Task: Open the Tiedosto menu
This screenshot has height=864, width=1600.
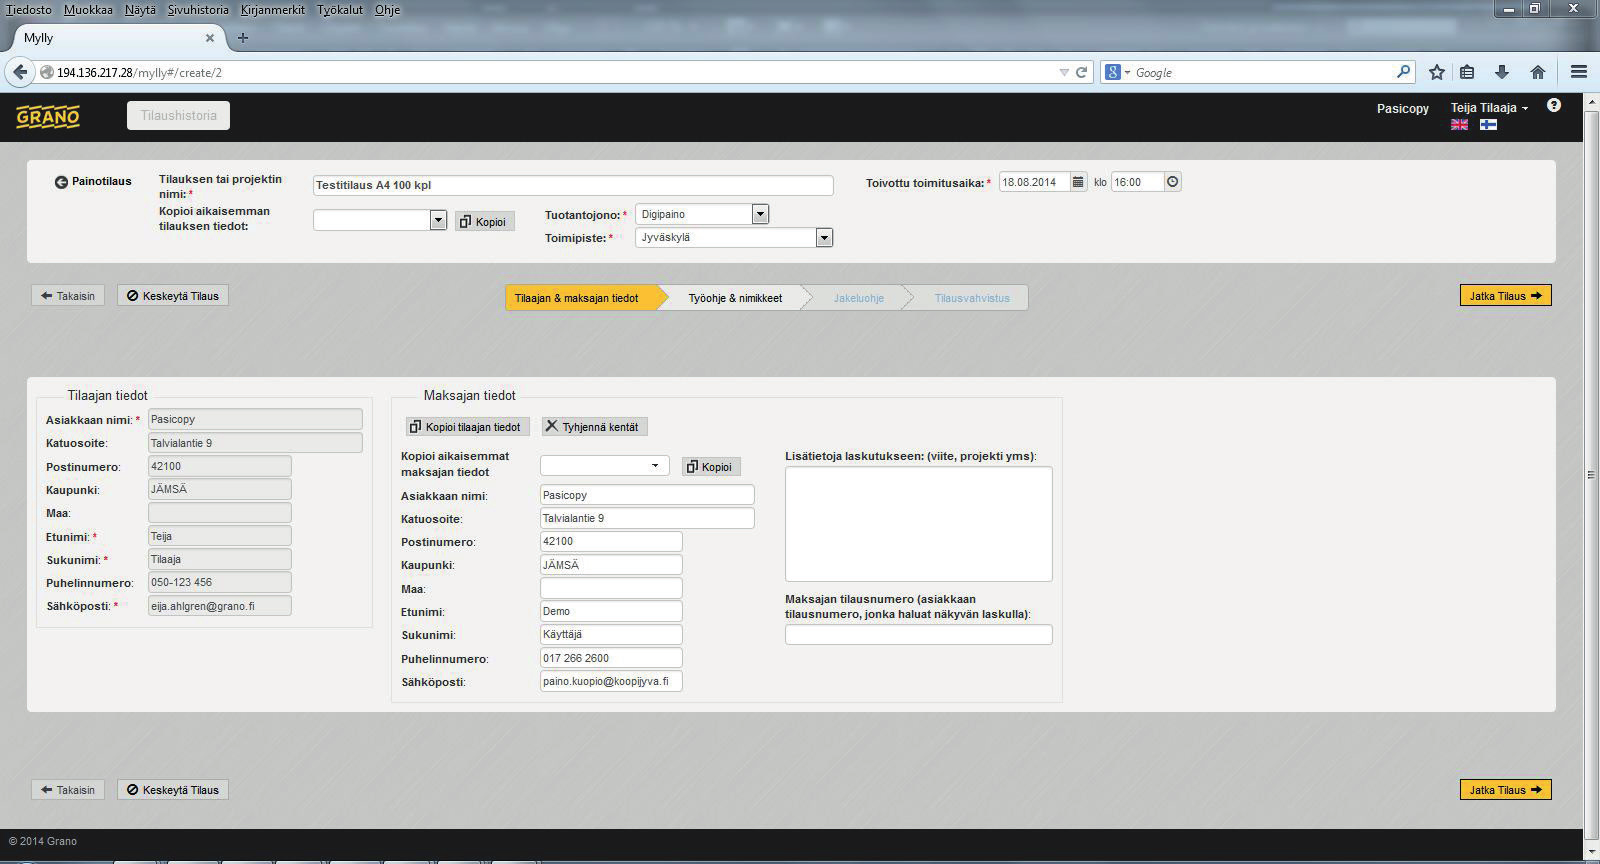Action: click(29, 9)
